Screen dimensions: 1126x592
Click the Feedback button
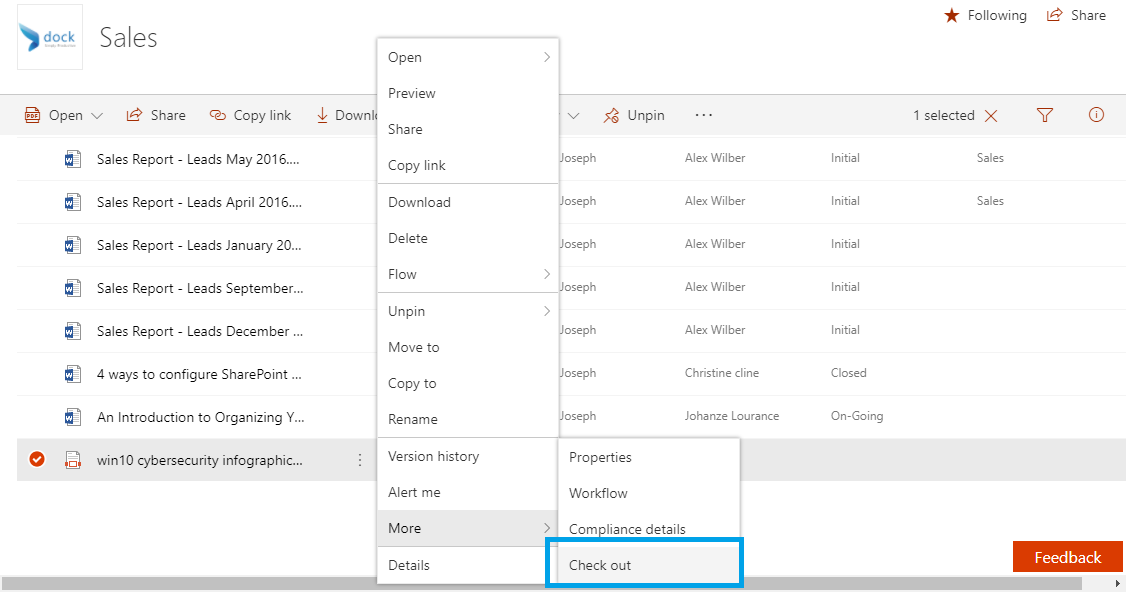point(1067,556)
